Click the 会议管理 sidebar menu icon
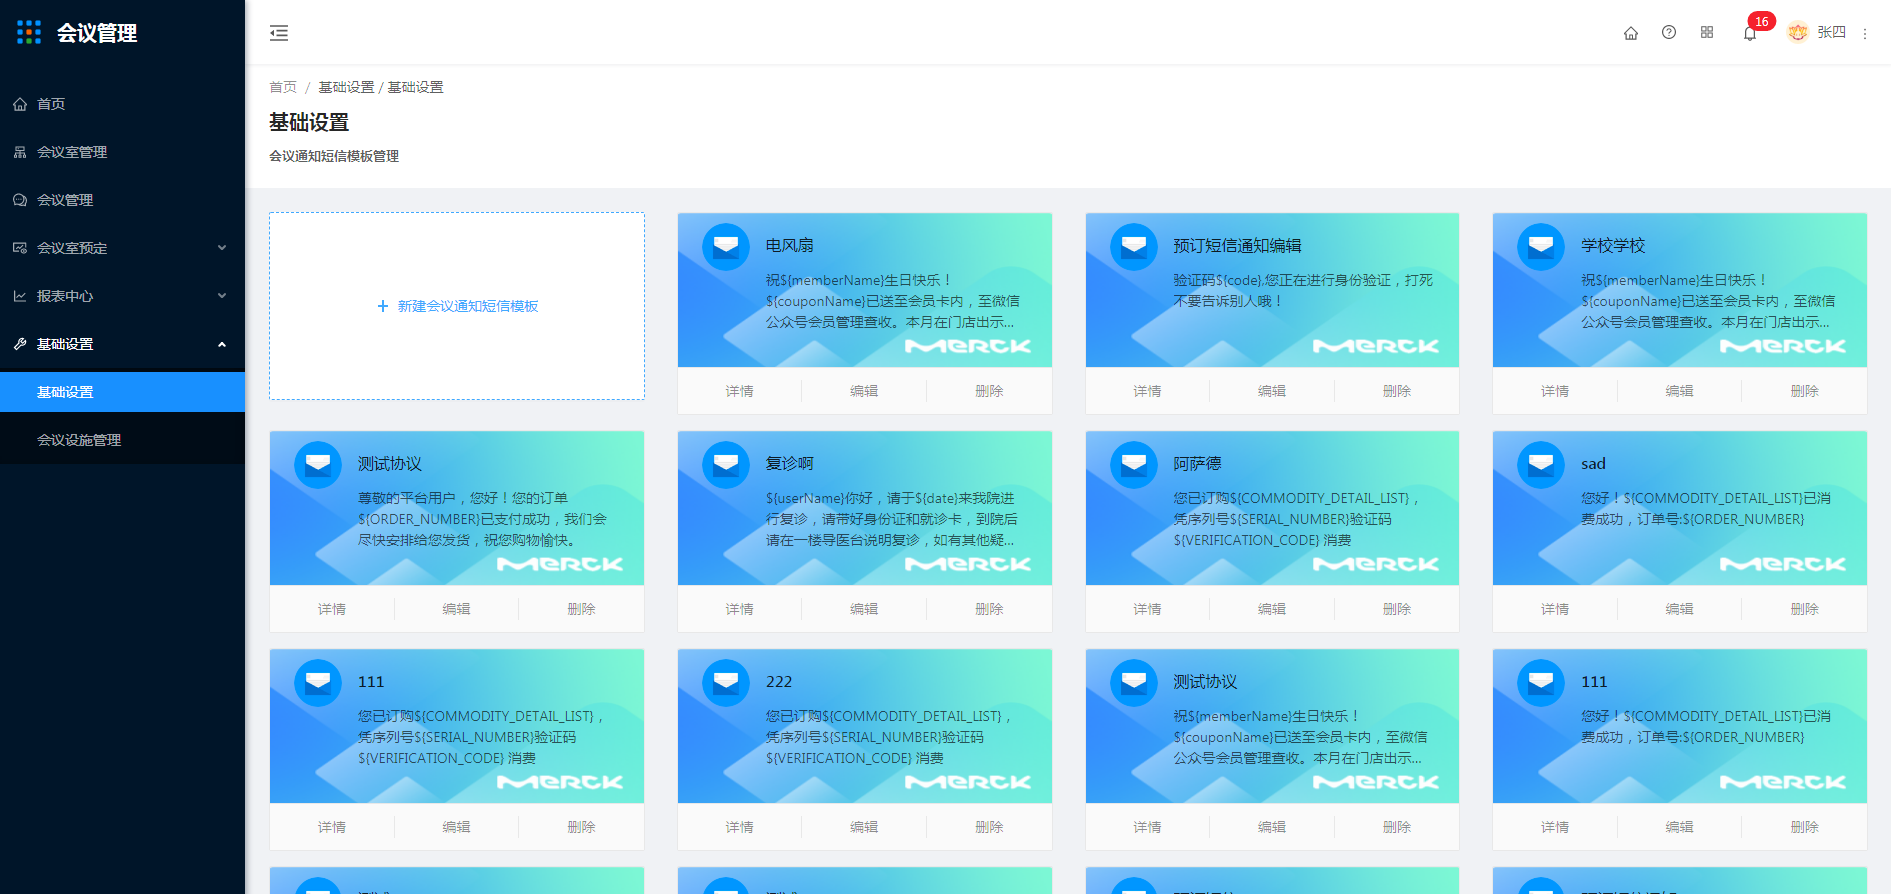This screenshot has height=894, width=1891. [x=20, y=200]
